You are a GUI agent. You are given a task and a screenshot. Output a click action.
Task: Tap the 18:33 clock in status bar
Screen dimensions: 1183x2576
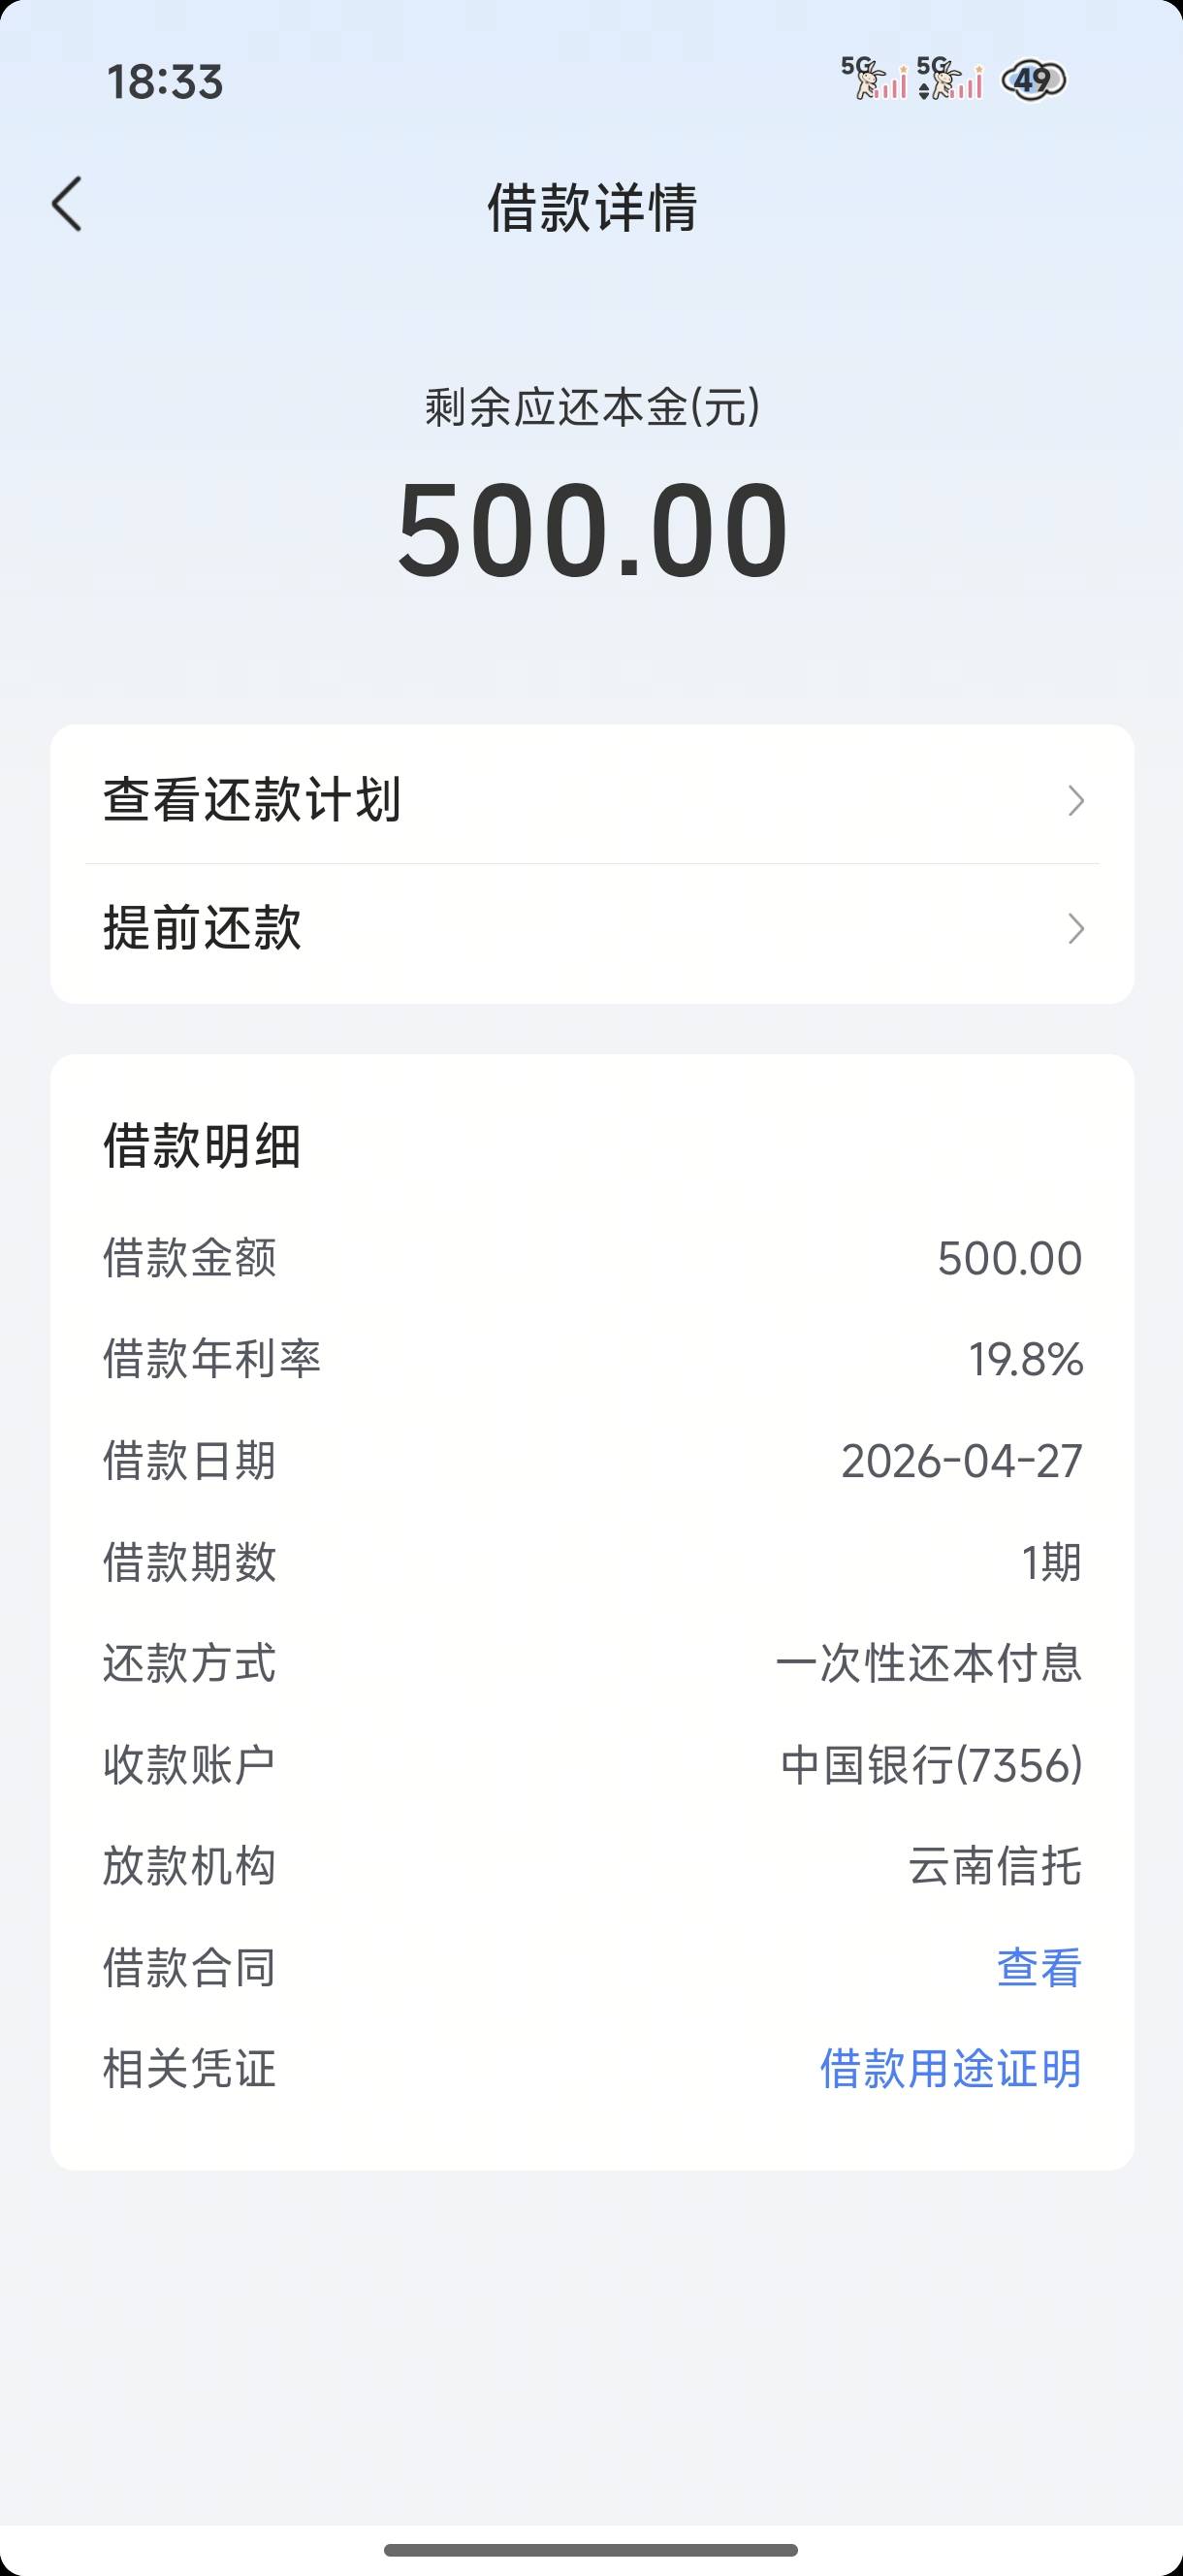165,82
